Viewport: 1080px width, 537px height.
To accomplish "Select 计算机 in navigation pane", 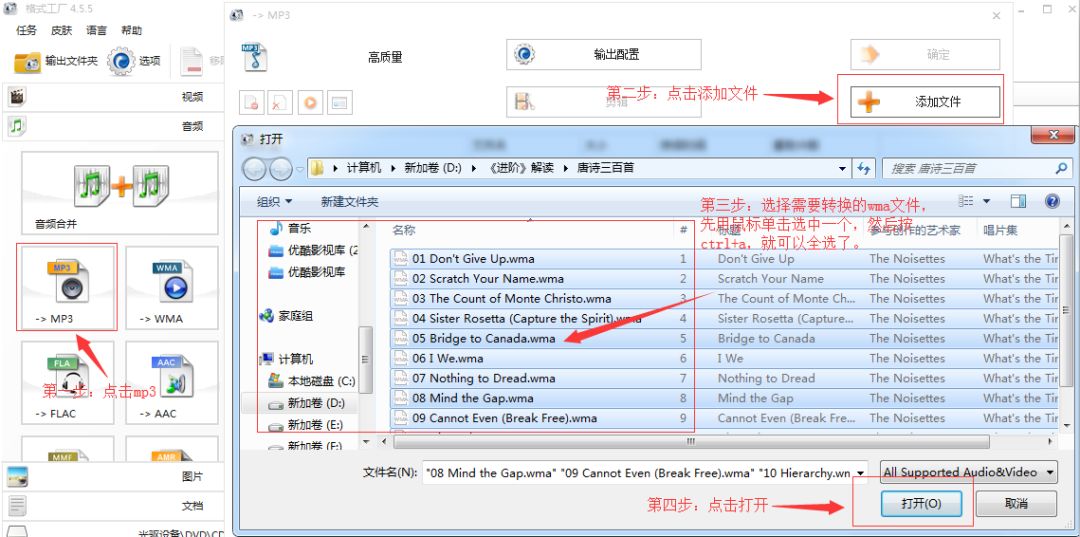I will (286, 359).
